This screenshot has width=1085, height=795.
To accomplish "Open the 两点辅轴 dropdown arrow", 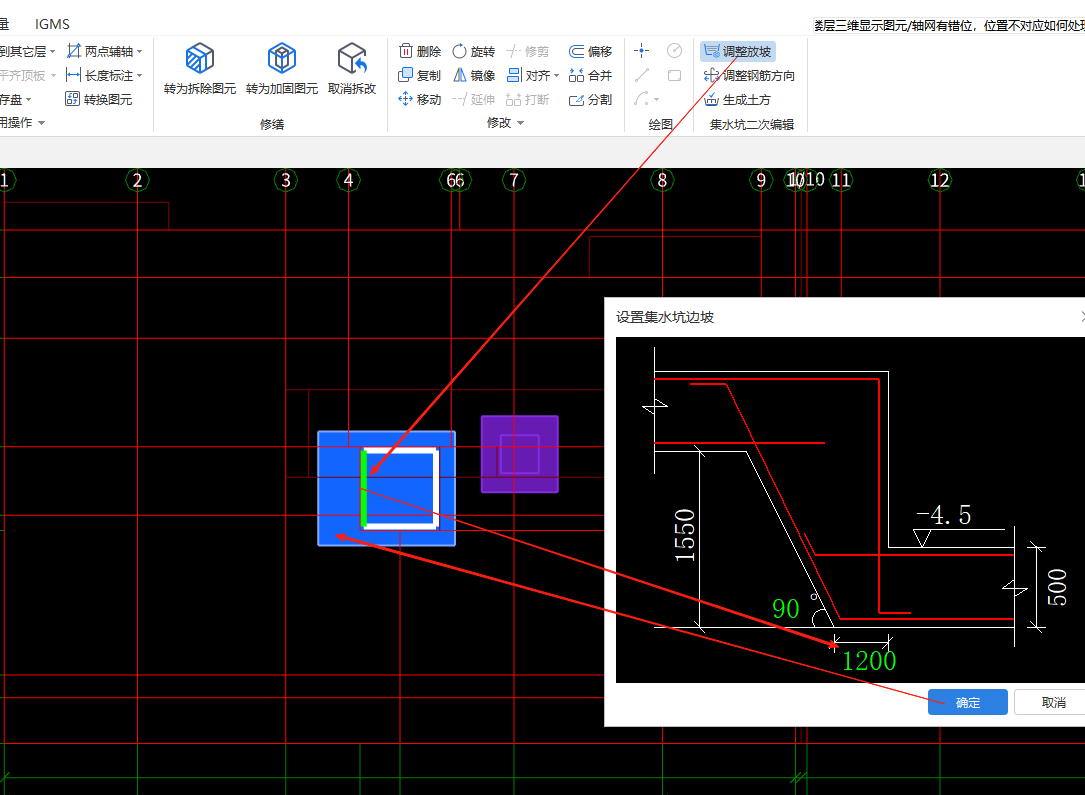I will pos(139,52).
